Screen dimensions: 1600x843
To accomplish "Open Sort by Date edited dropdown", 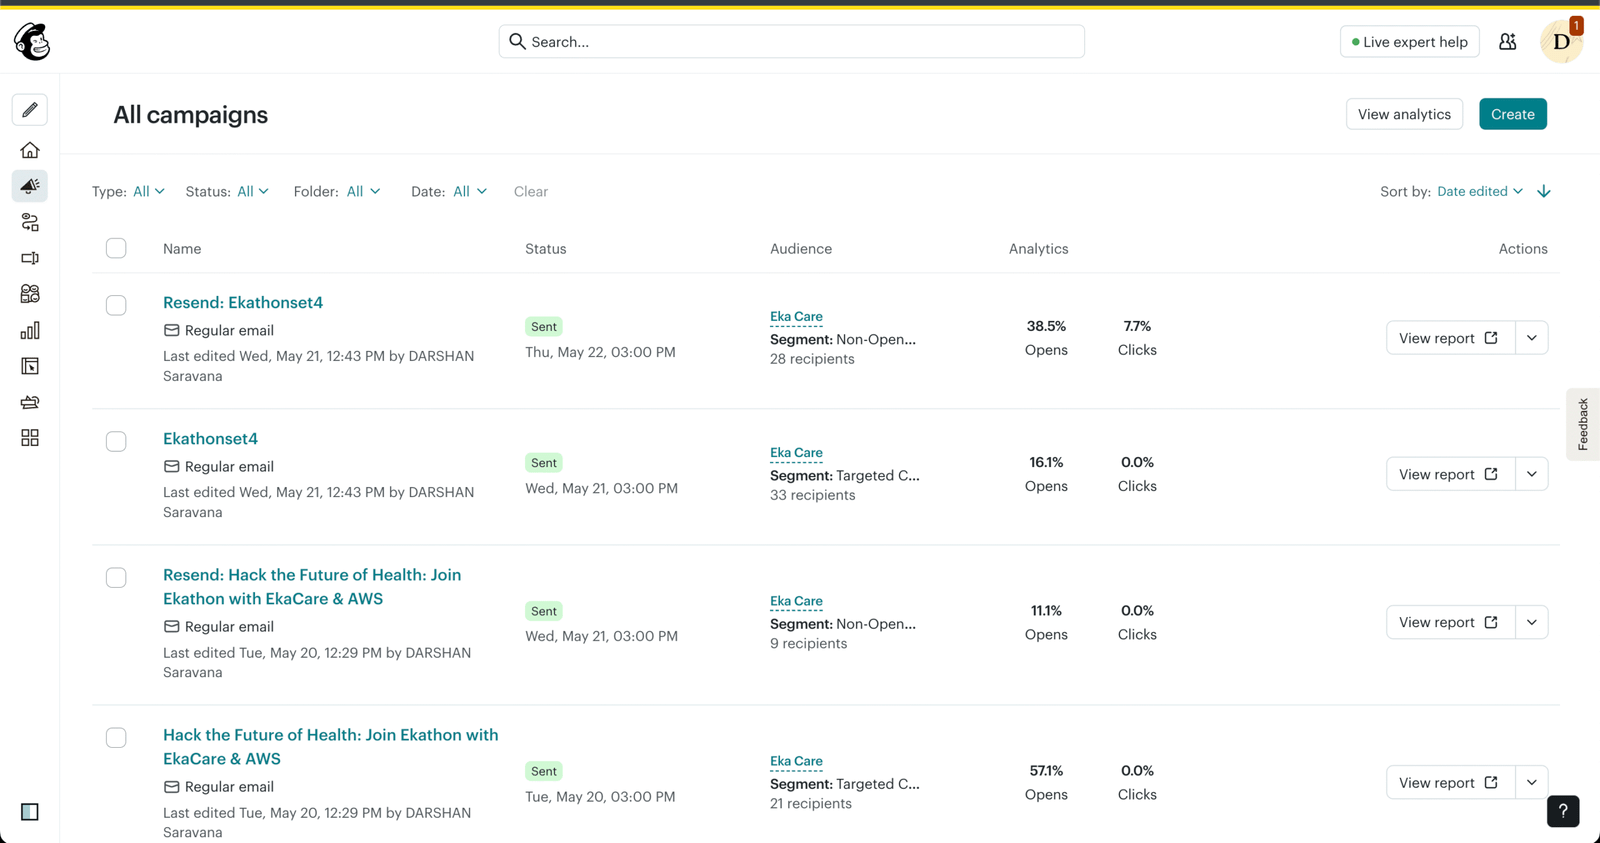I will (x=1480, y=191).
